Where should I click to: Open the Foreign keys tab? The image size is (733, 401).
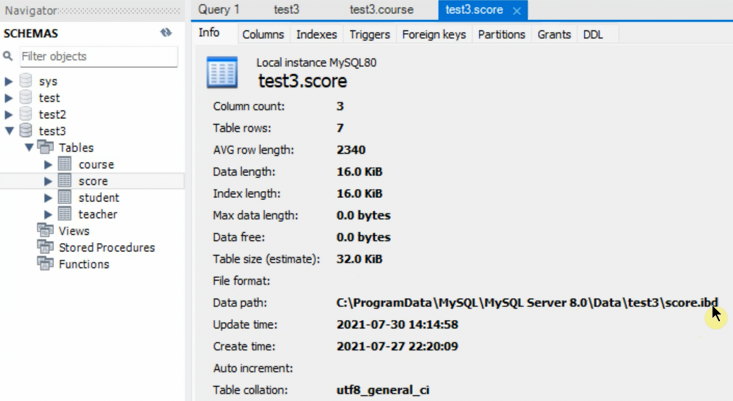434,34
